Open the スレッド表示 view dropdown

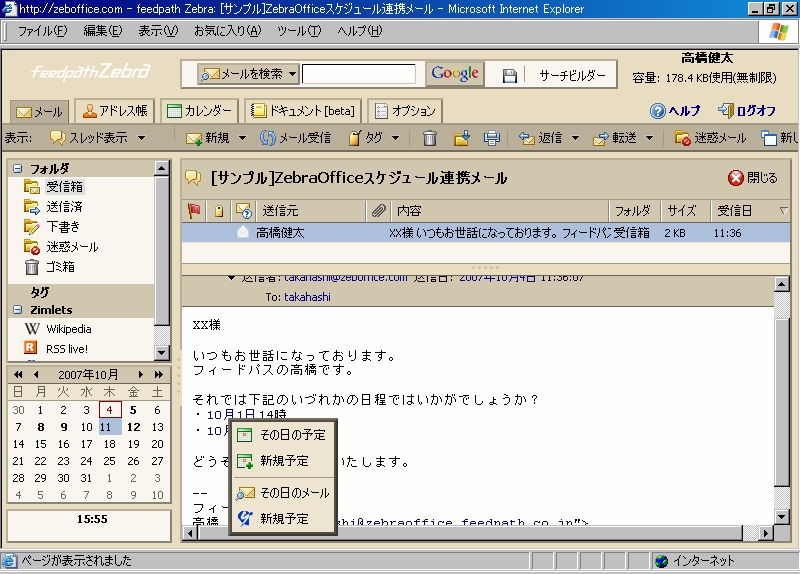point(141,138)
